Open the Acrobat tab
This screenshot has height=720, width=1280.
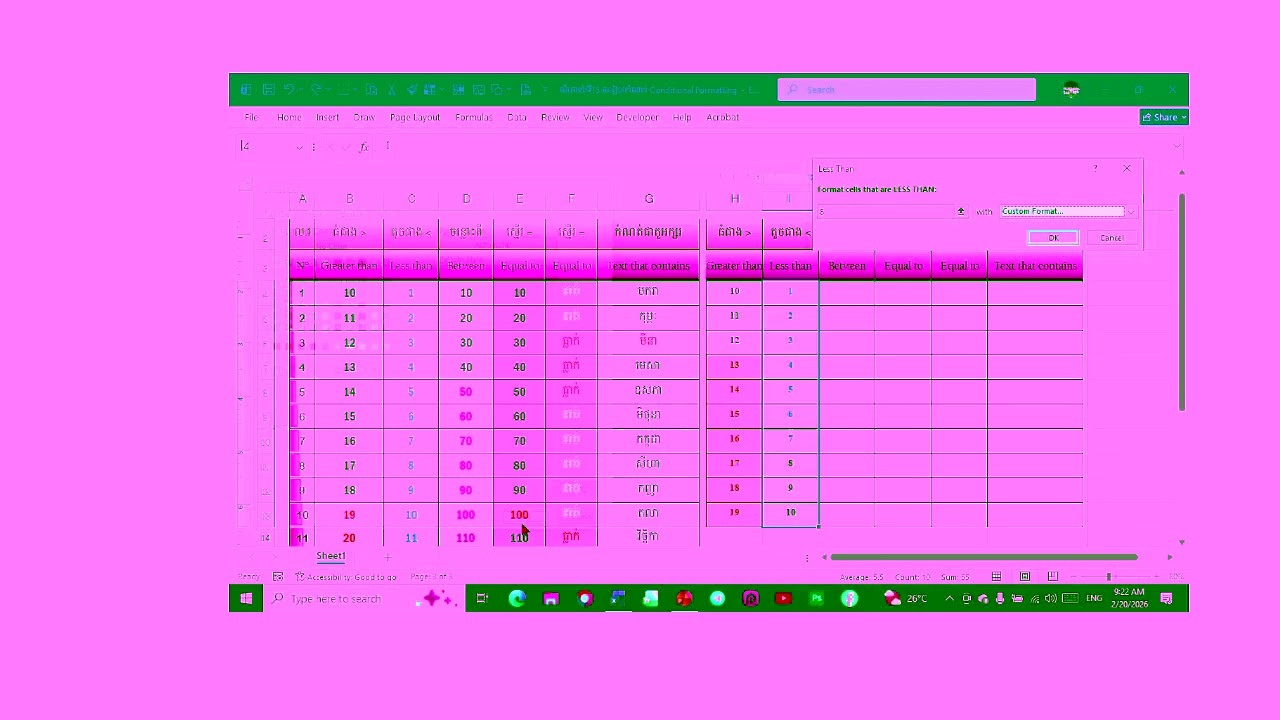723,117
